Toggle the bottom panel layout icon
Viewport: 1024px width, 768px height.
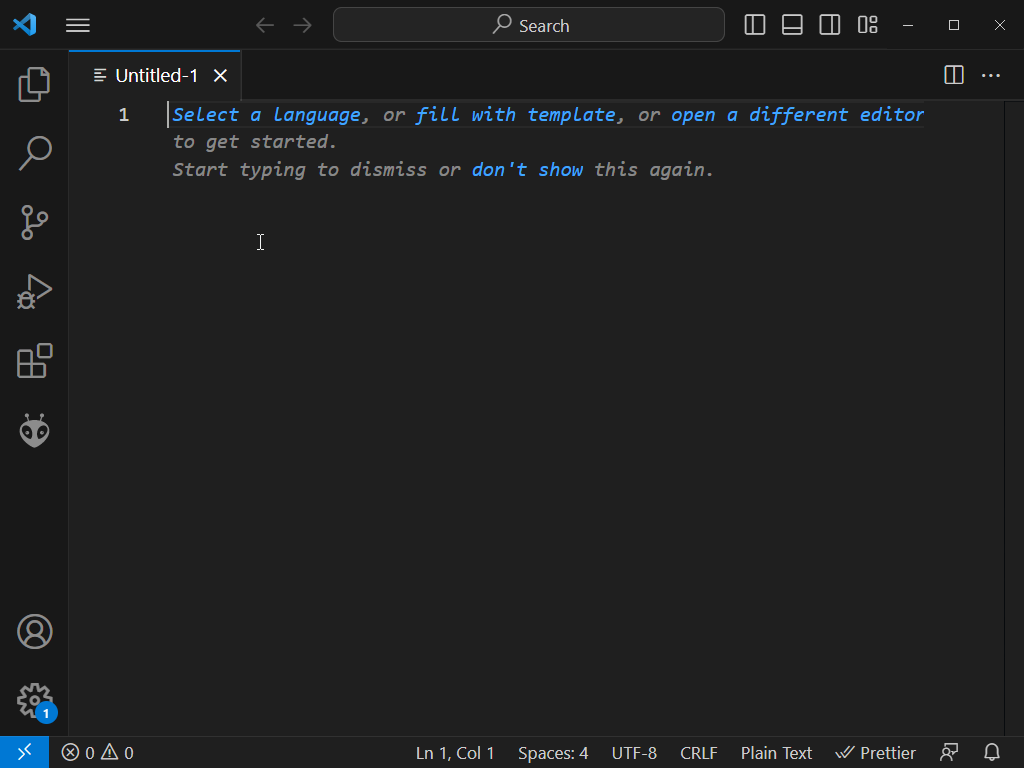pyautogui.click(x=792, y=25)
